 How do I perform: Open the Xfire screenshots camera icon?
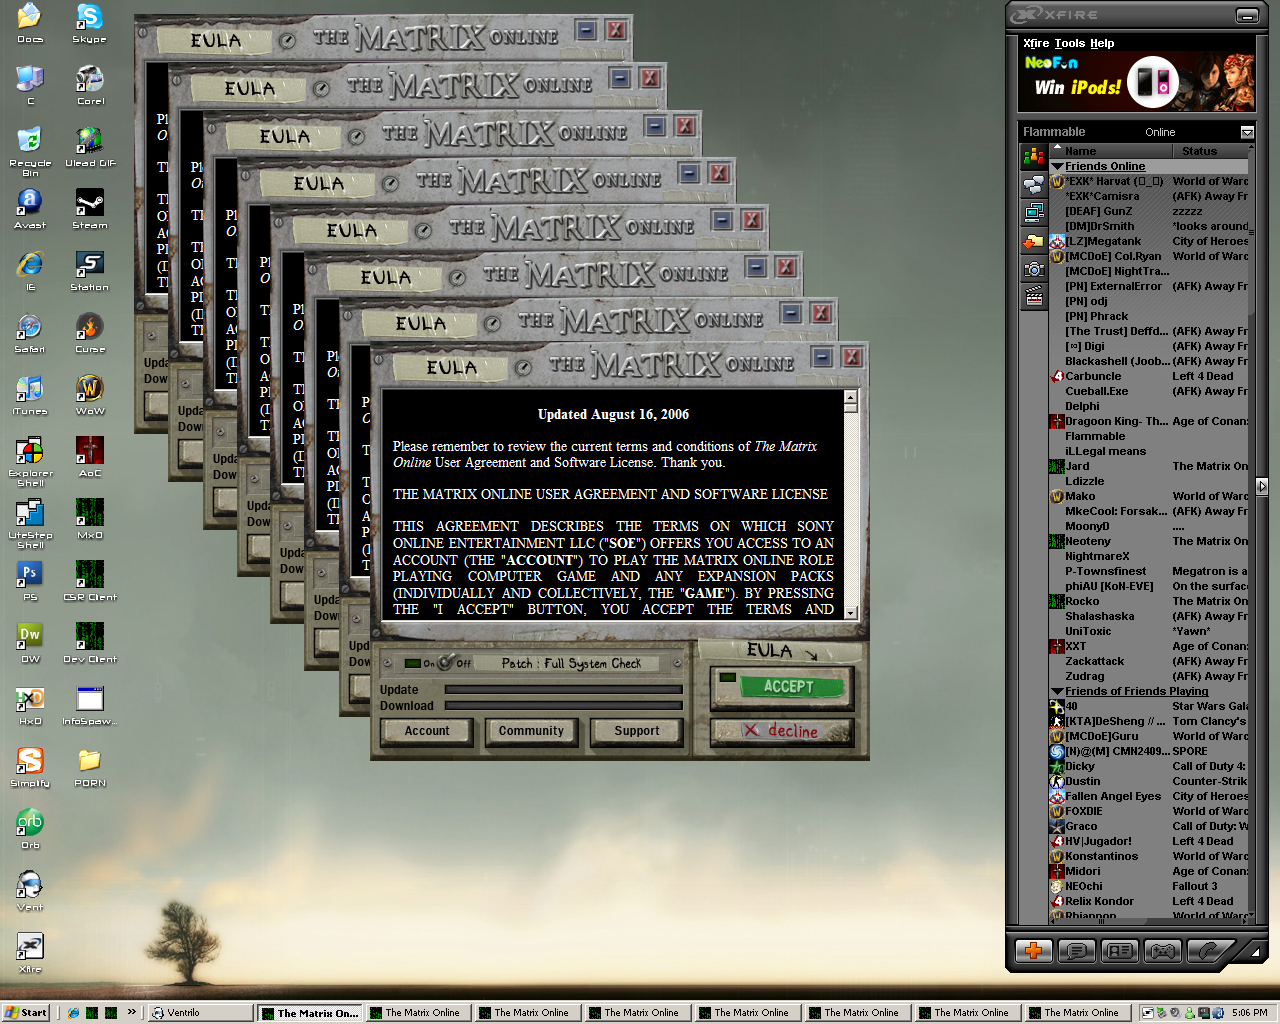(x=1034, y=269)
